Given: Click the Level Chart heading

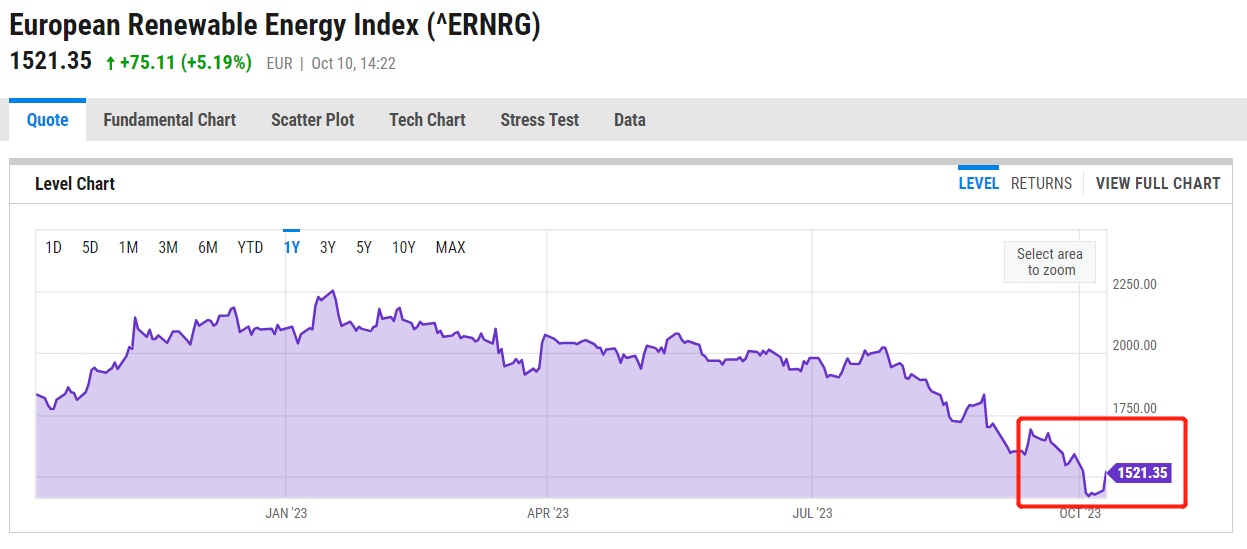Looking at the screenshot, I should (x=75, y=184).
